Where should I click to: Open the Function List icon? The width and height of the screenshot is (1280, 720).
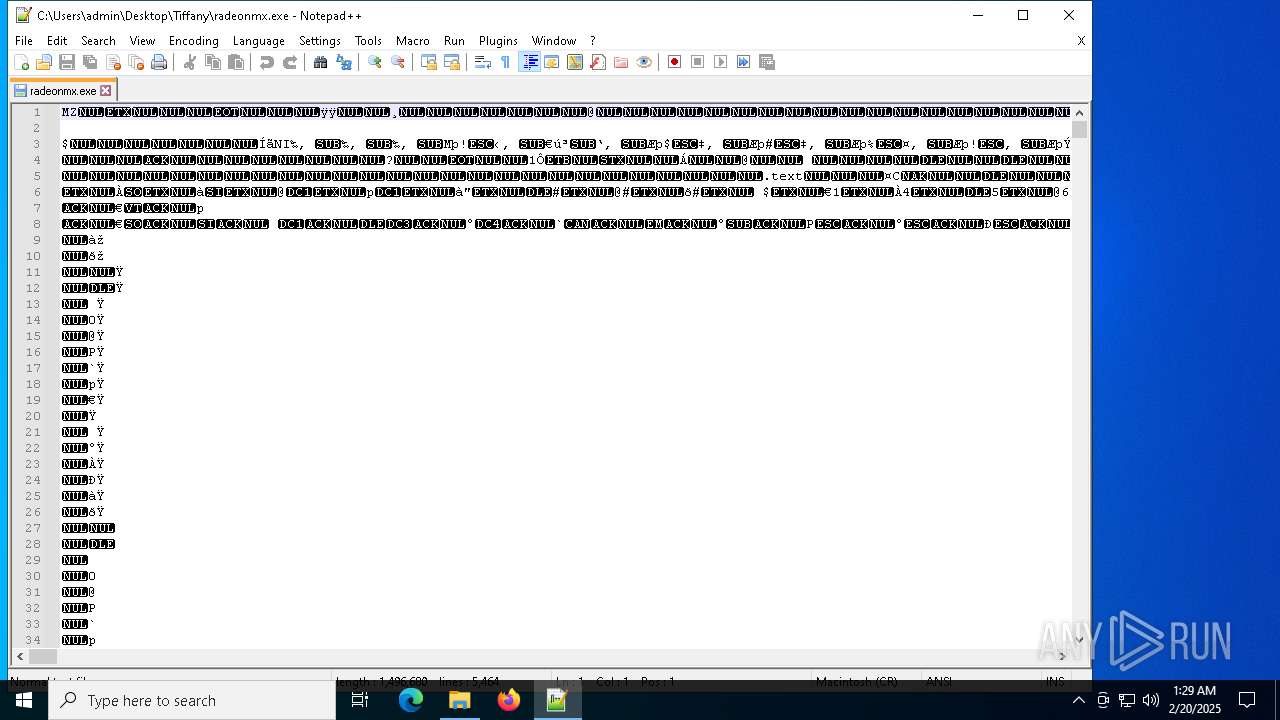point(598,62)
